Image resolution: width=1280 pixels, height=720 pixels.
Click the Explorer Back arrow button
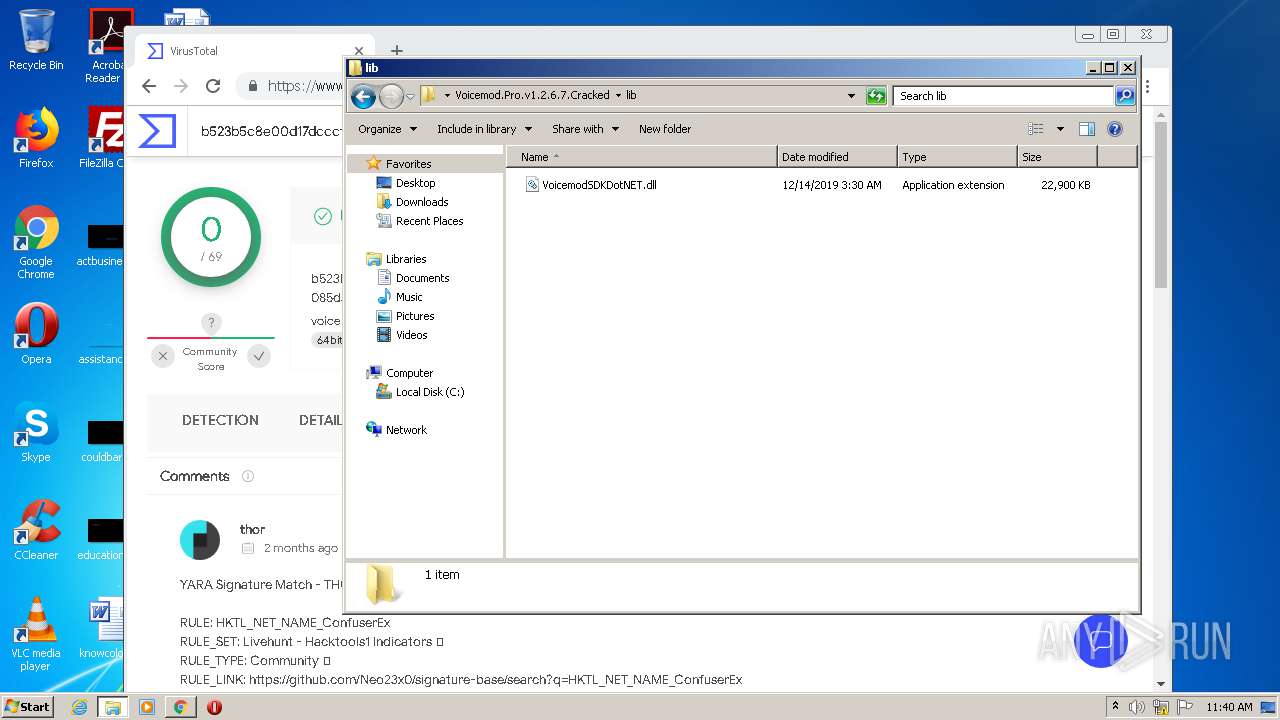(363, 96)
